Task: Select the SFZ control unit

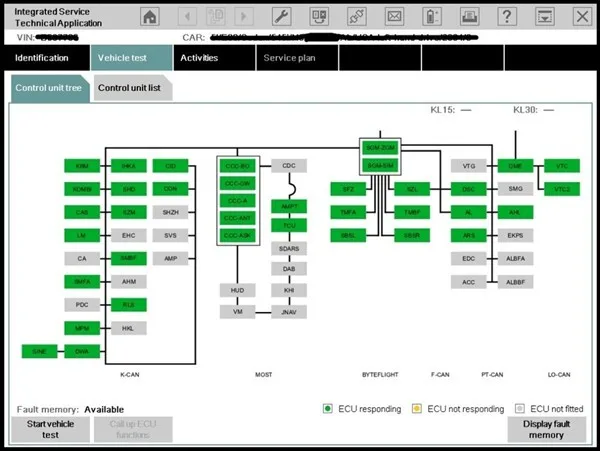Action: pos(348,189)
